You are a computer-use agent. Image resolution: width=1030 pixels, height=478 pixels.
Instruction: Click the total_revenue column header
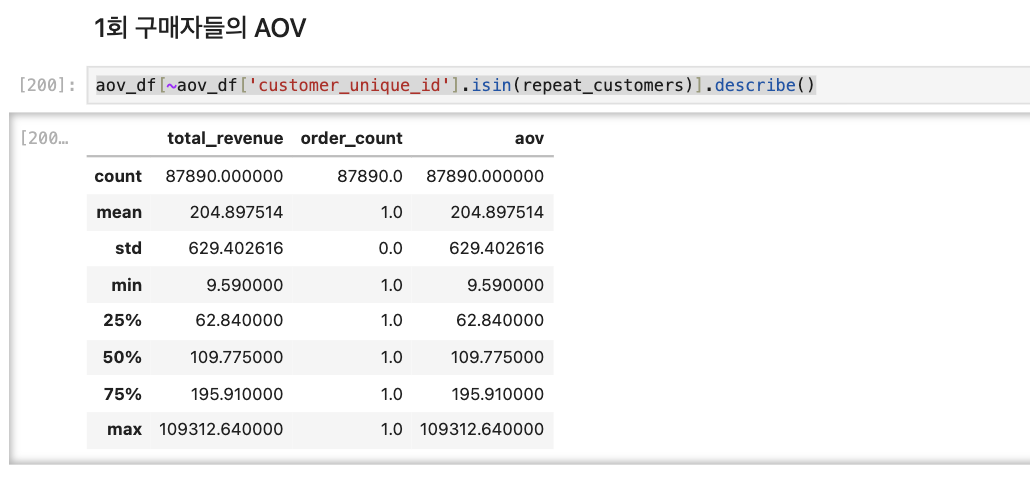pos(225,139)
